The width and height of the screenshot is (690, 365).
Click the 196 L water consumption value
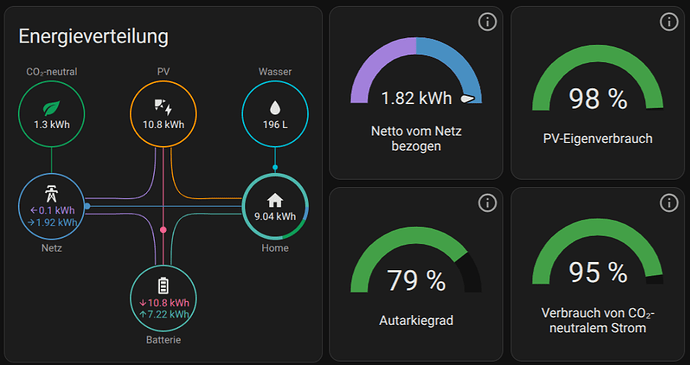tap(275, 125)
